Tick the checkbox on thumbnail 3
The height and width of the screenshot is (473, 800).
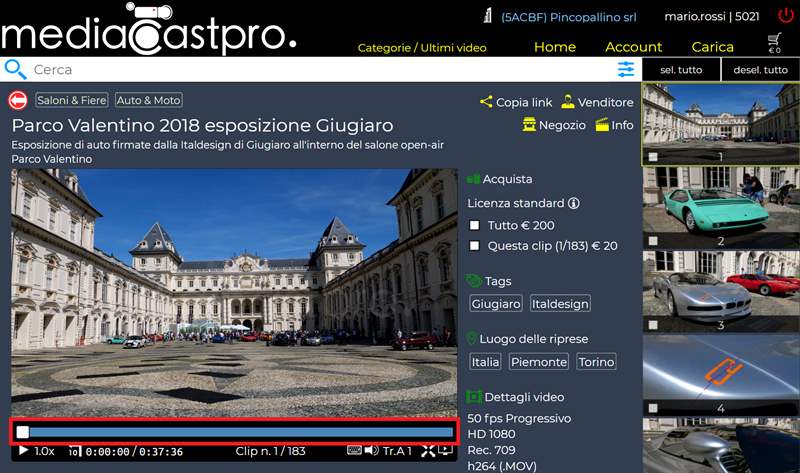point(653,325)
